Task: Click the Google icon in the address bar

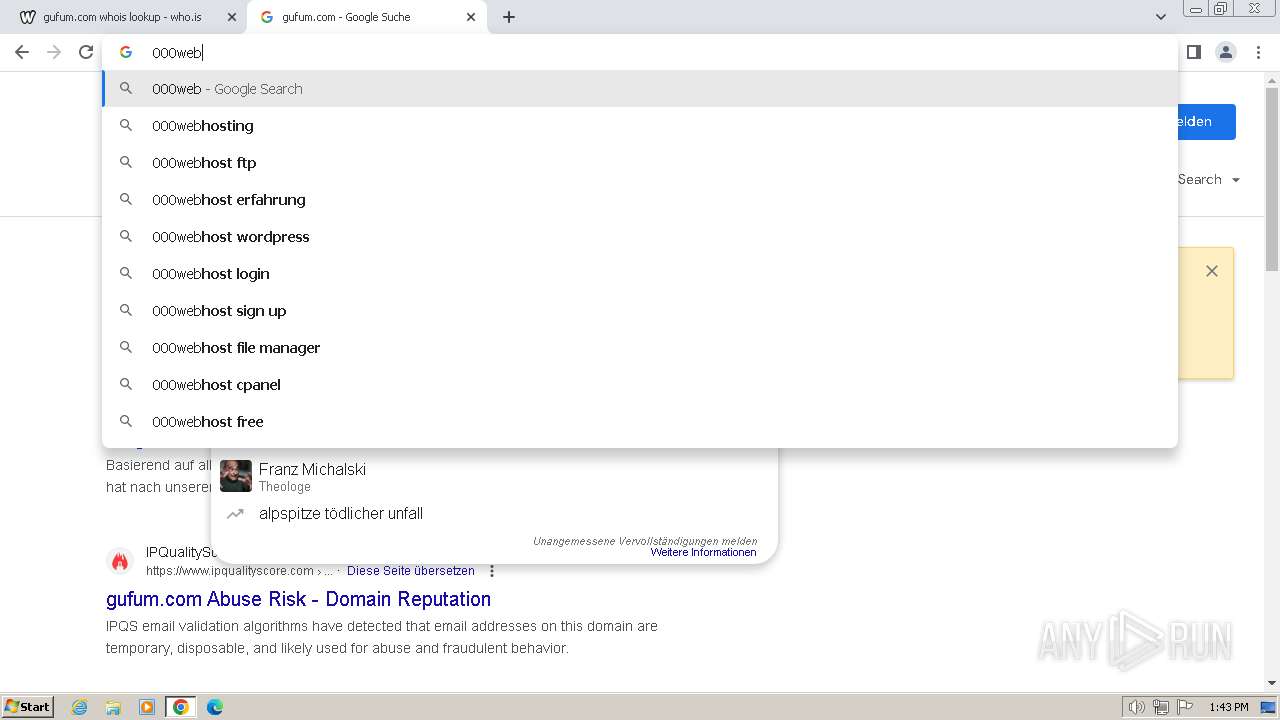Action: point(126,52)
